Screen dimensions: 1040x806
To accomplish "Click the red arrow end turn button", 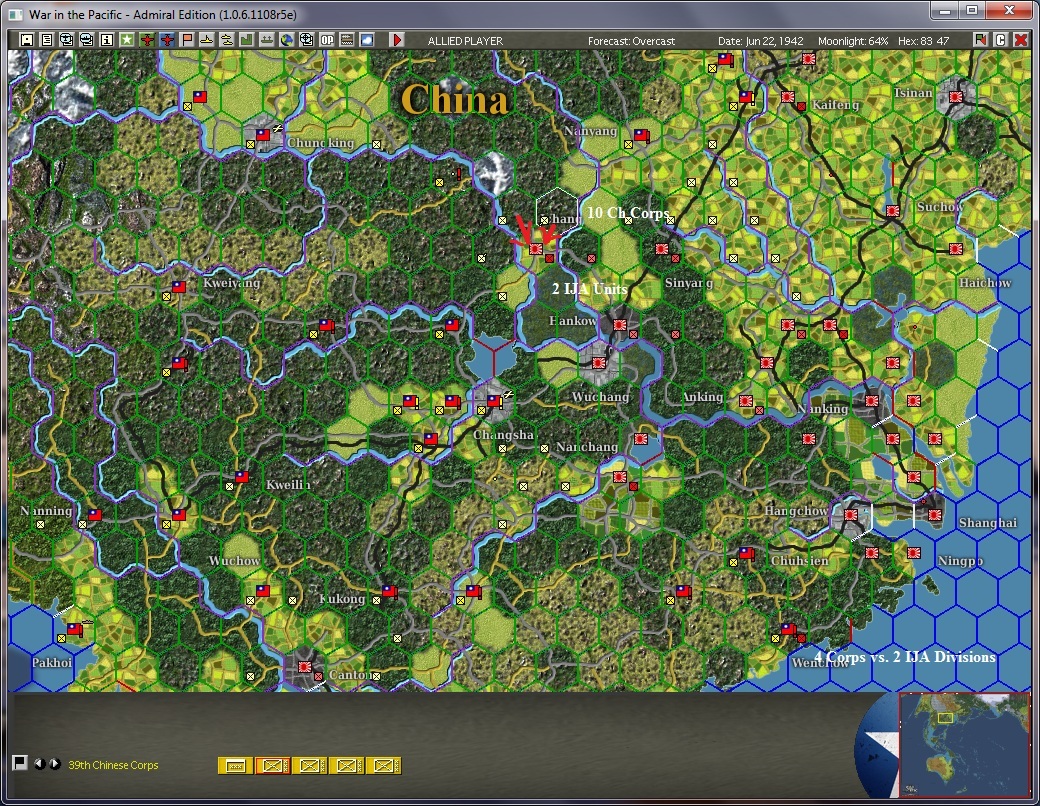I will pyautogui.click(x=397, y=40).
